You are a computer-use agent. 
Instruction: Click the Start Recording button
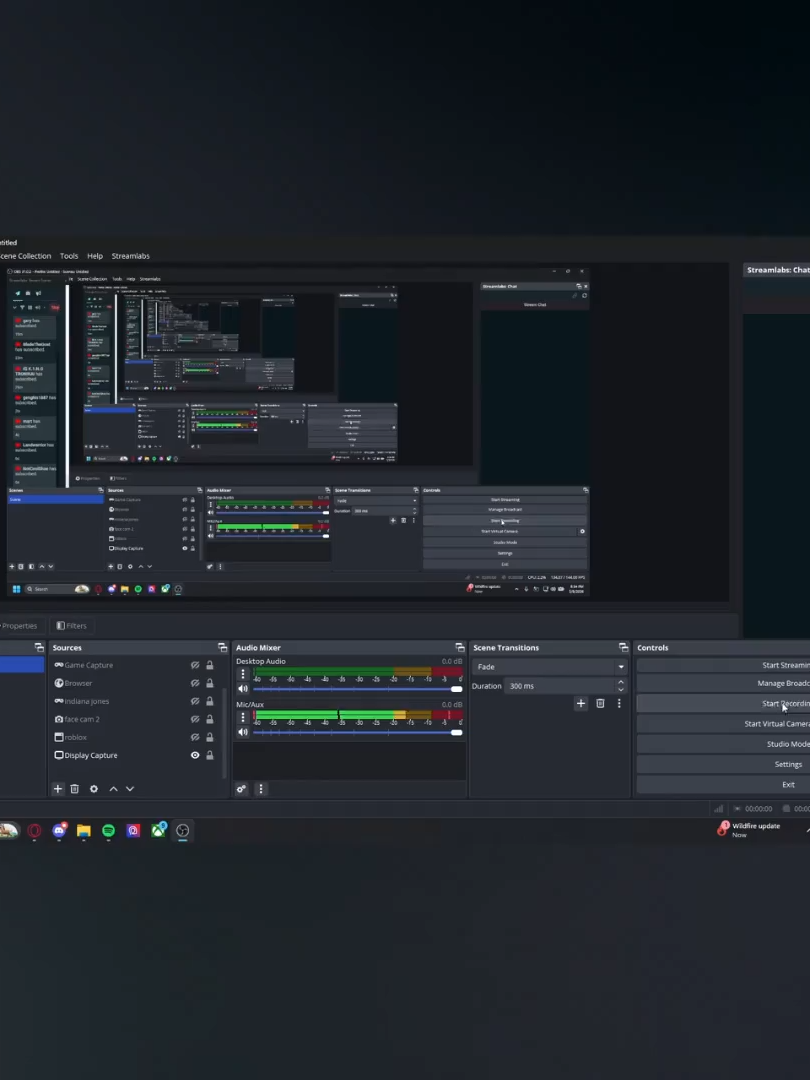(723, 703)
